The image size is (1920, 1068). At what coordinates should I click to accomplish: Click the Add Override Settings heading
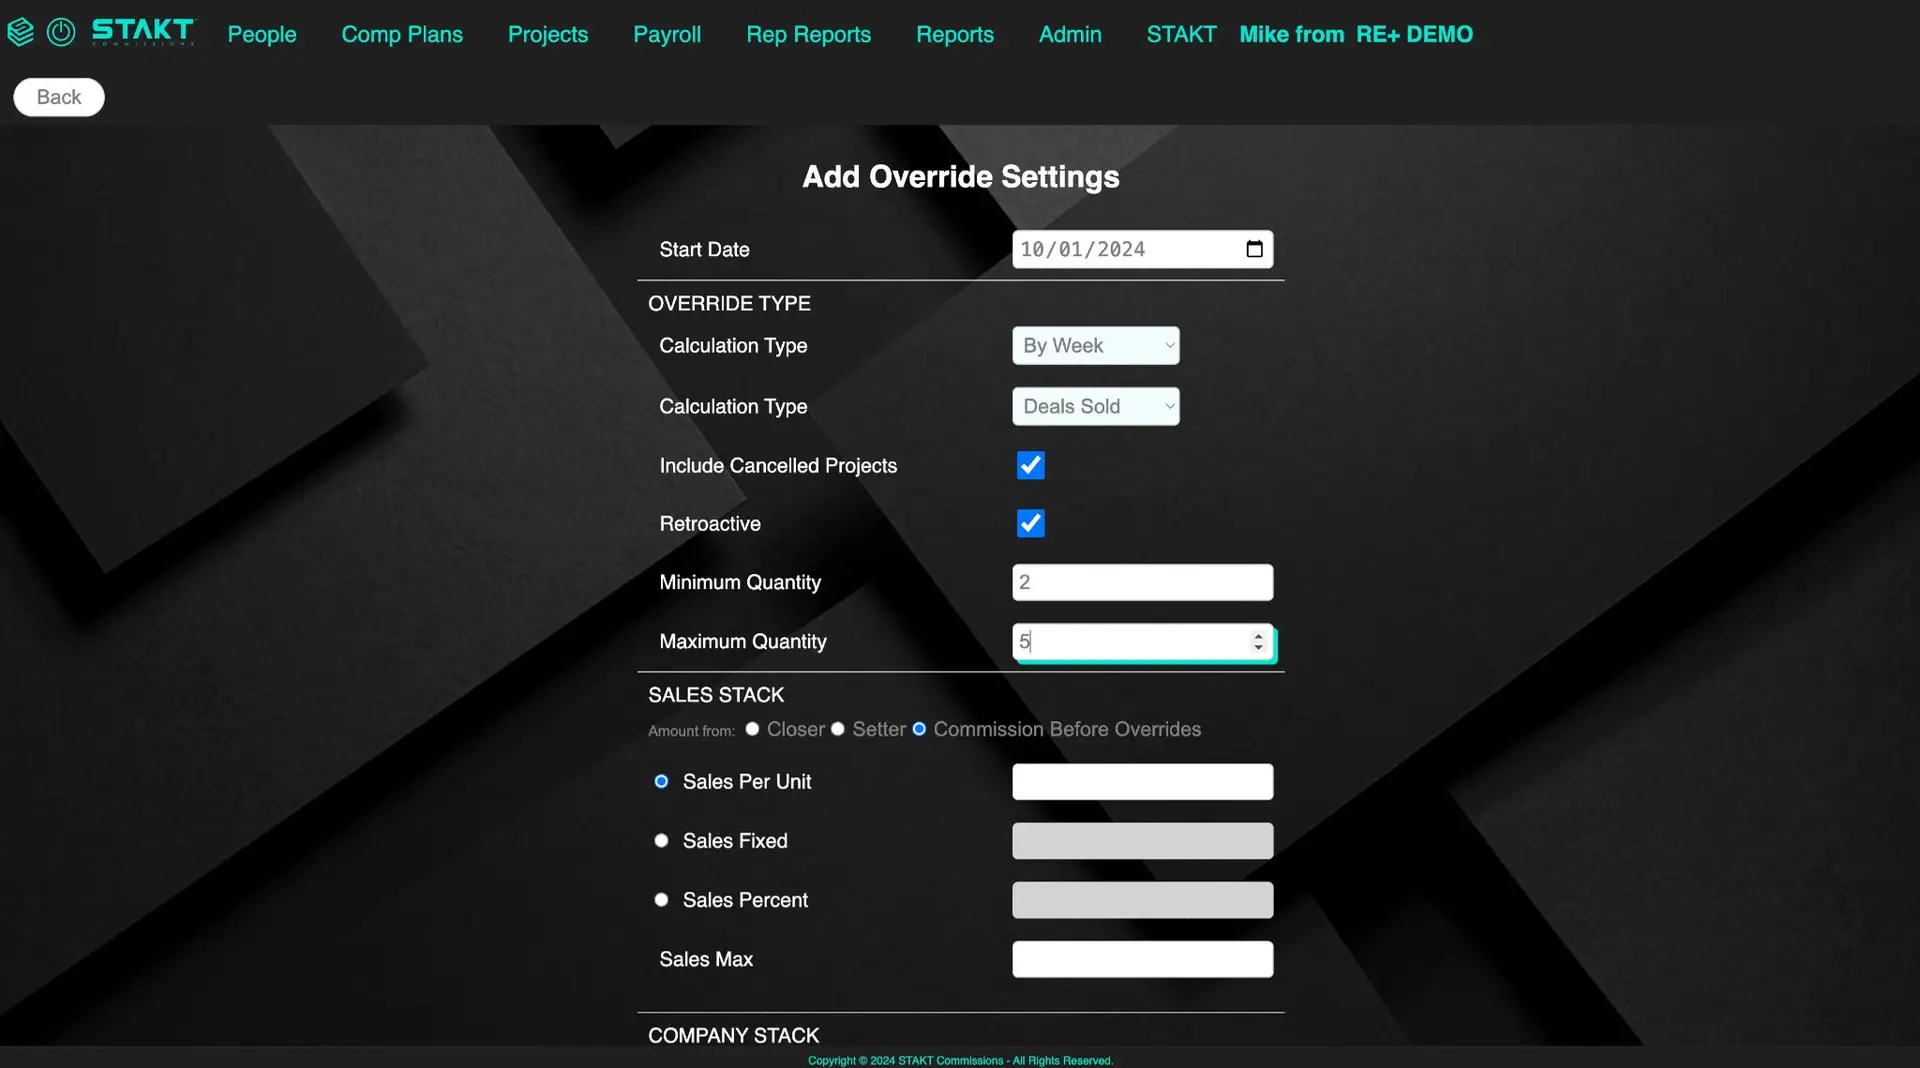(960, 177)
